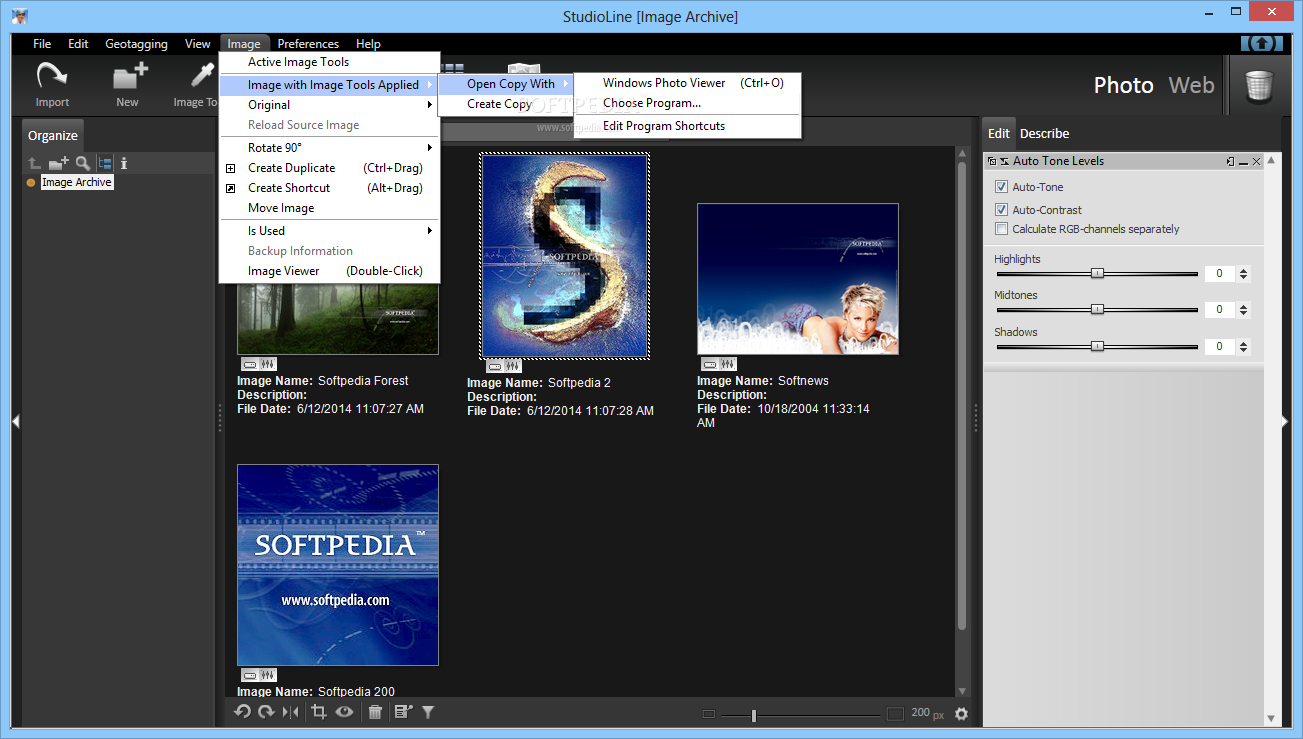Select Image Archive tree item
The image size is (1303, 739).
pyautogui.click(x=77, y=182)
